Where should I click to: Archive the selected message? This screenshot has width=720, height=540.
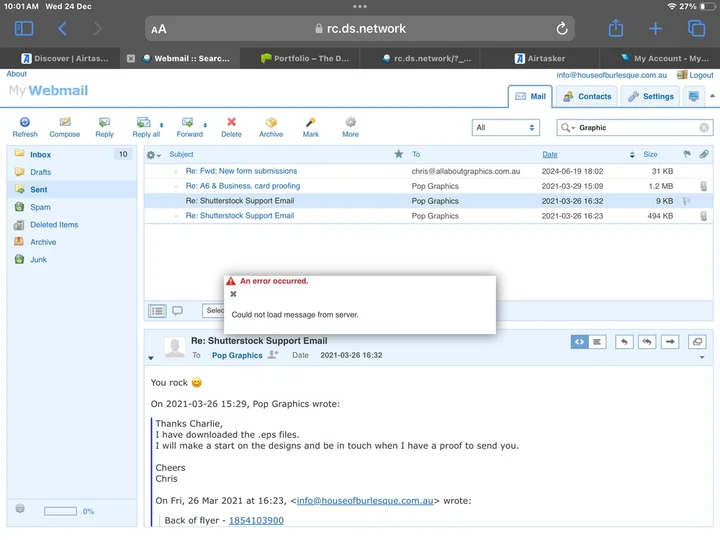pyautogui.click(x=271, y=127)
